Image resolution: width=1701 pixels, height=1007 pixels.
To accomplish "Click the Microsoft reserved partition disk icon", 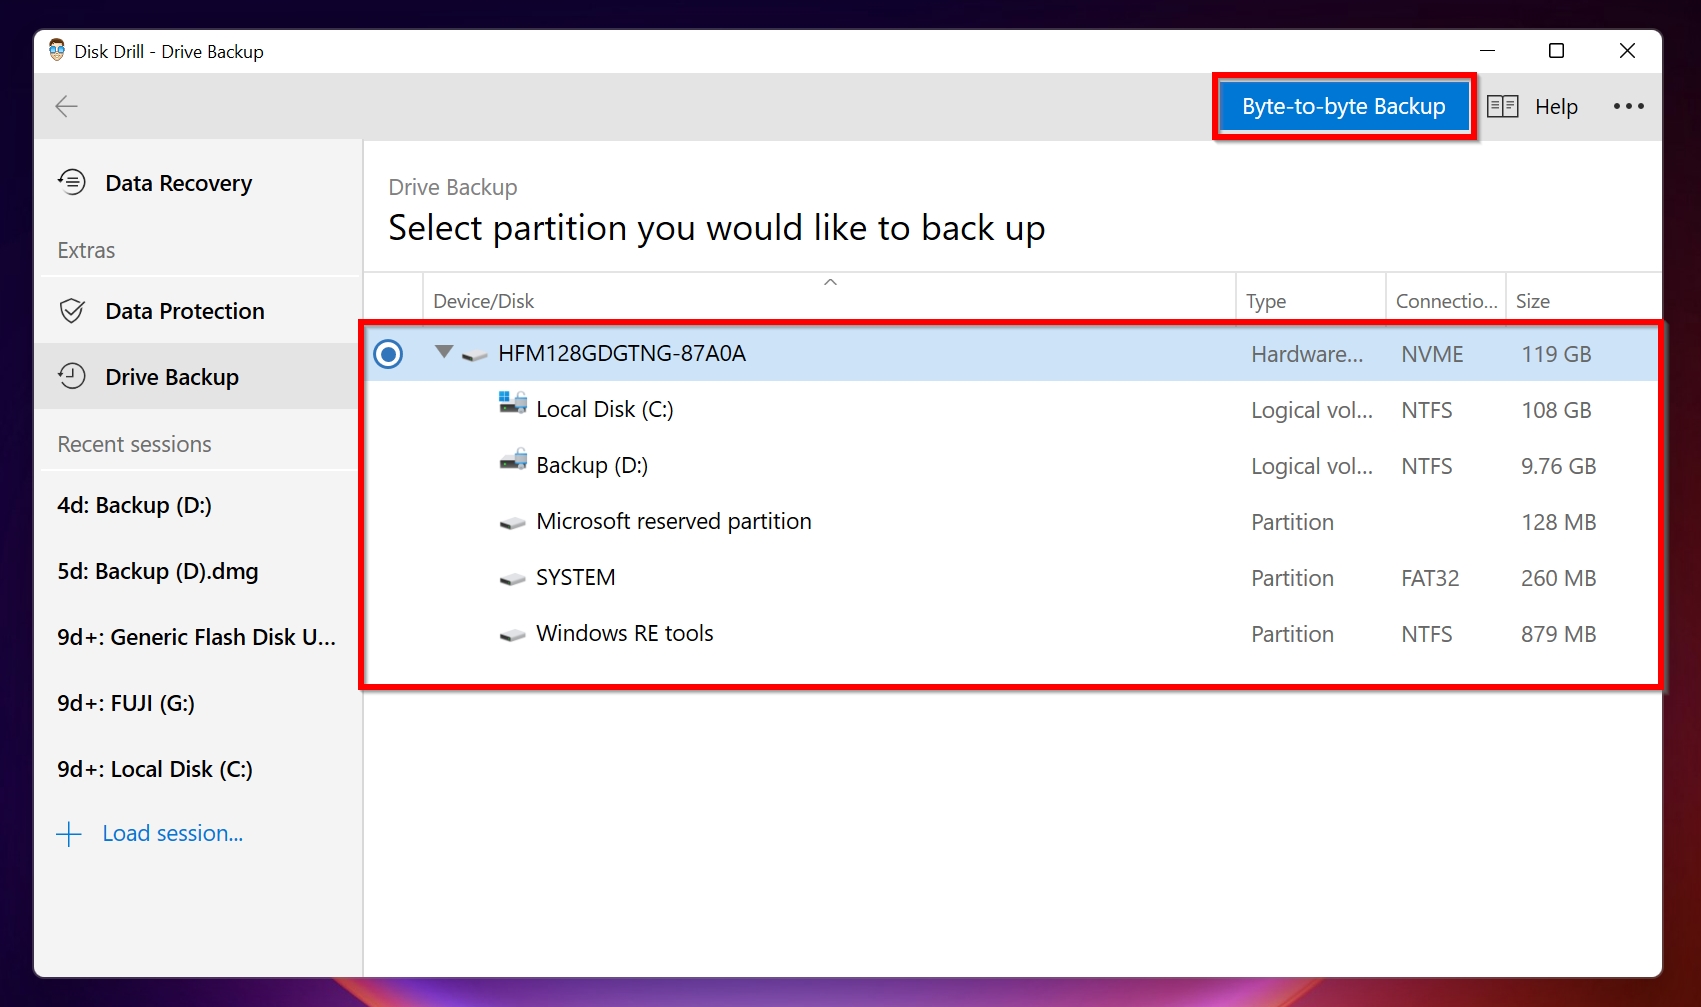I will pyautogui.click(x=512, y=523).
